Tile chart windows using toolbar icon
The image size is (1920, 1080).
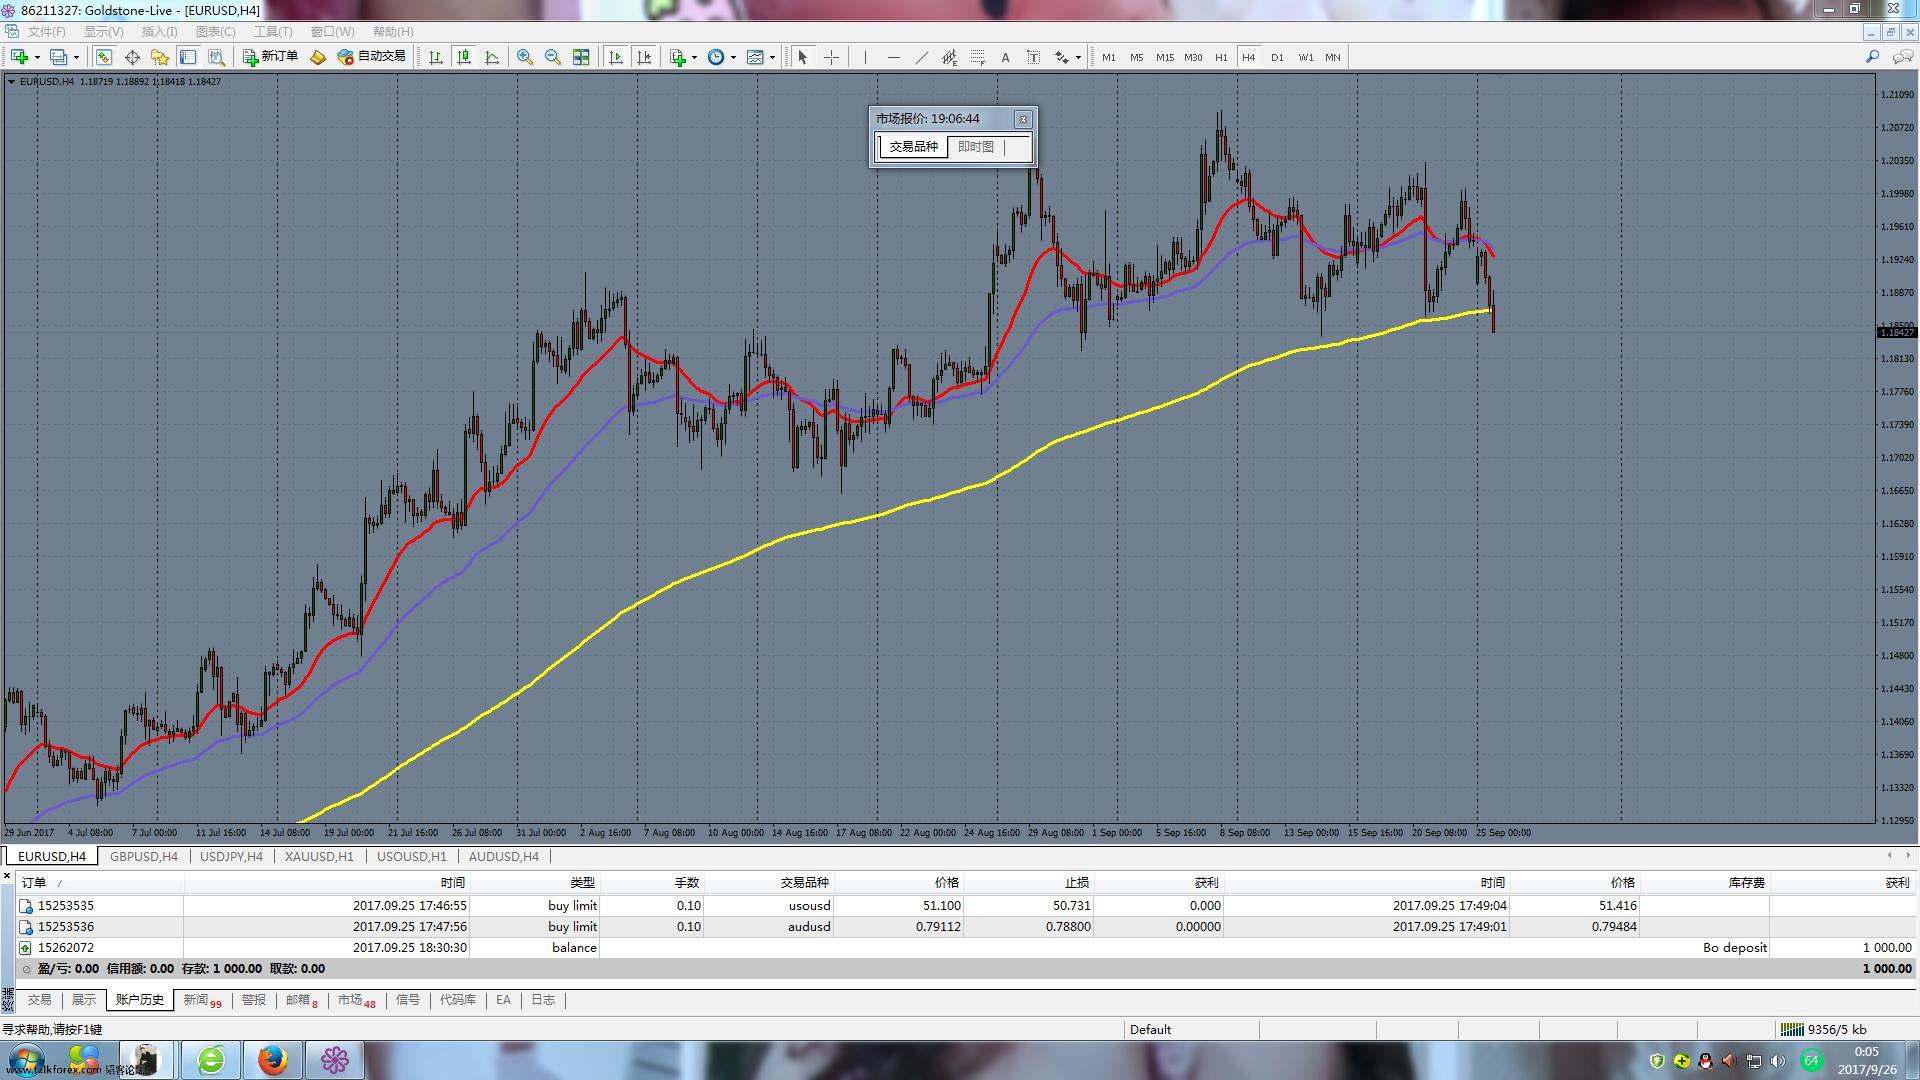click(x=581, y=57)
